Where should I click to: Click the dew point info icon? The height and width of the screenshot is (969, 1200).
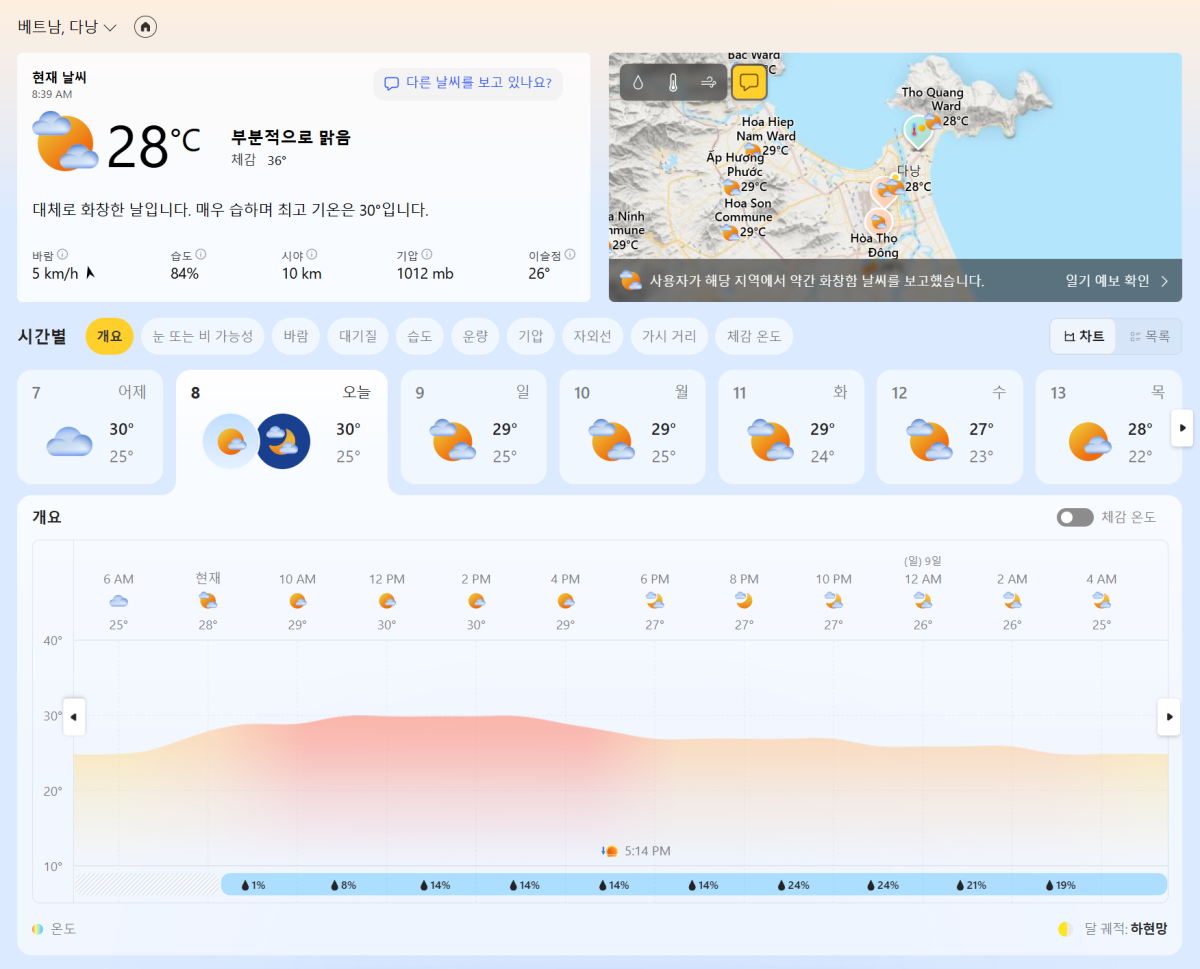(x=570, y=255)
